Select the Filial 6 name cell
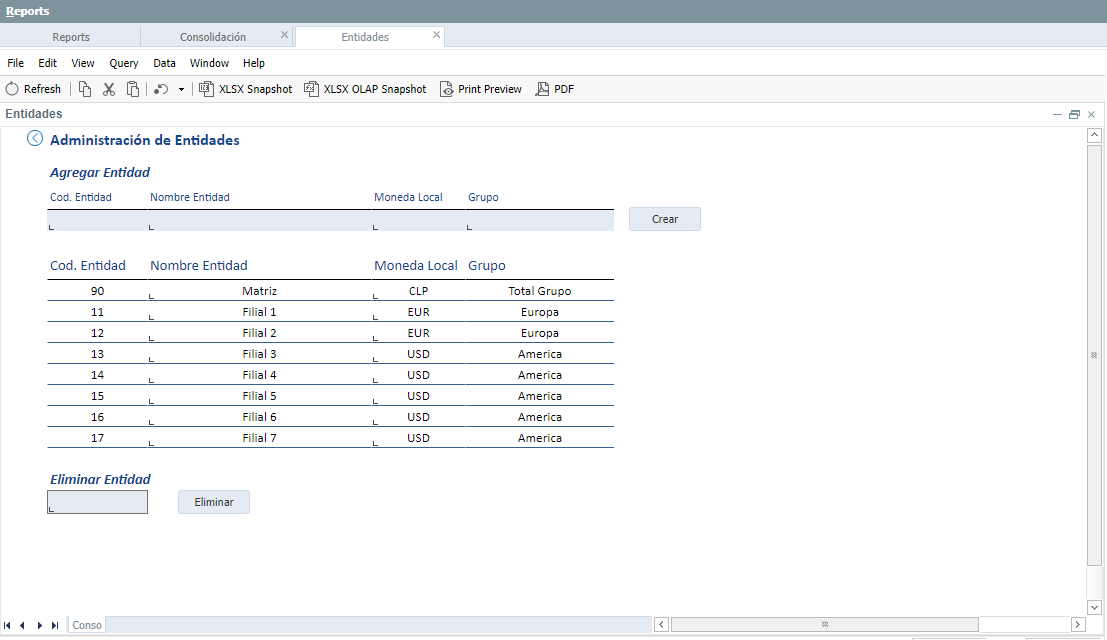The height and width of the screenshot is (640, 1107). [259, 417]
